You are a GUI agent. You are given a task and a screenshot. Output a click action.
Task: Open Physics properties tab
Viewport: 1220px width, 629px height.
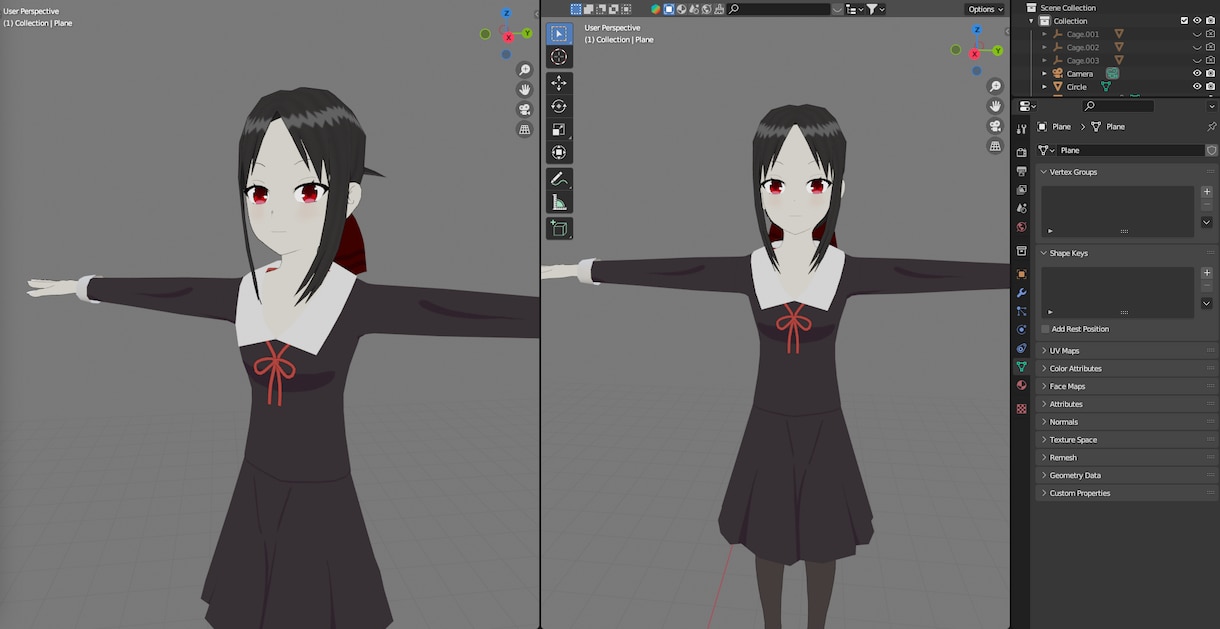point(1021,329)
